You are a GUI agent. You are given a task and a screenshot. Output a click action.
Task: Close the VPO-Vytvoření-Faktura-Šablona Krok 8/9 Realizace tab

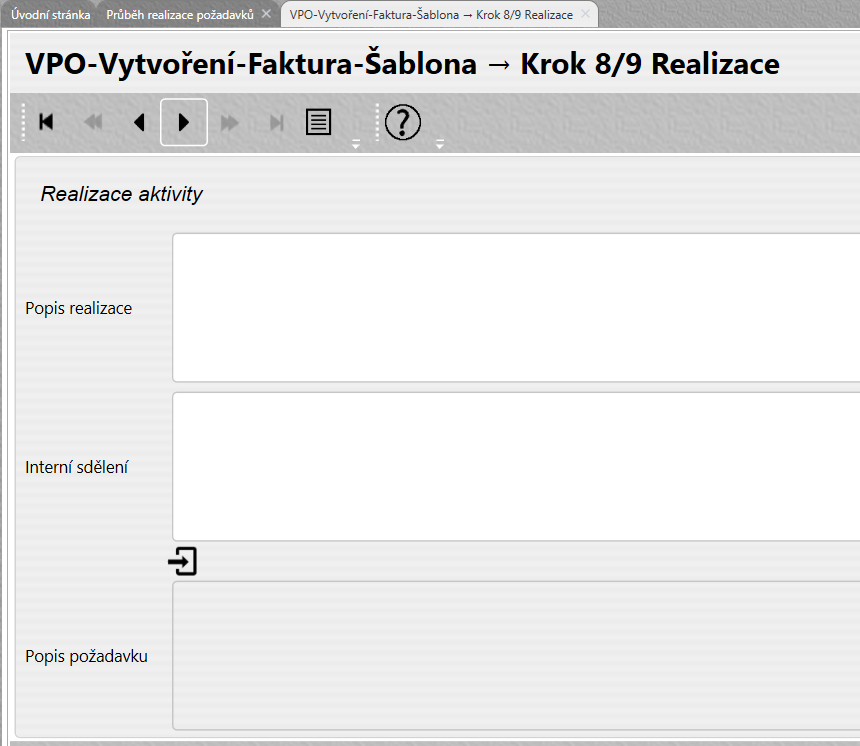pyautogui.click(x=586, y=15)
